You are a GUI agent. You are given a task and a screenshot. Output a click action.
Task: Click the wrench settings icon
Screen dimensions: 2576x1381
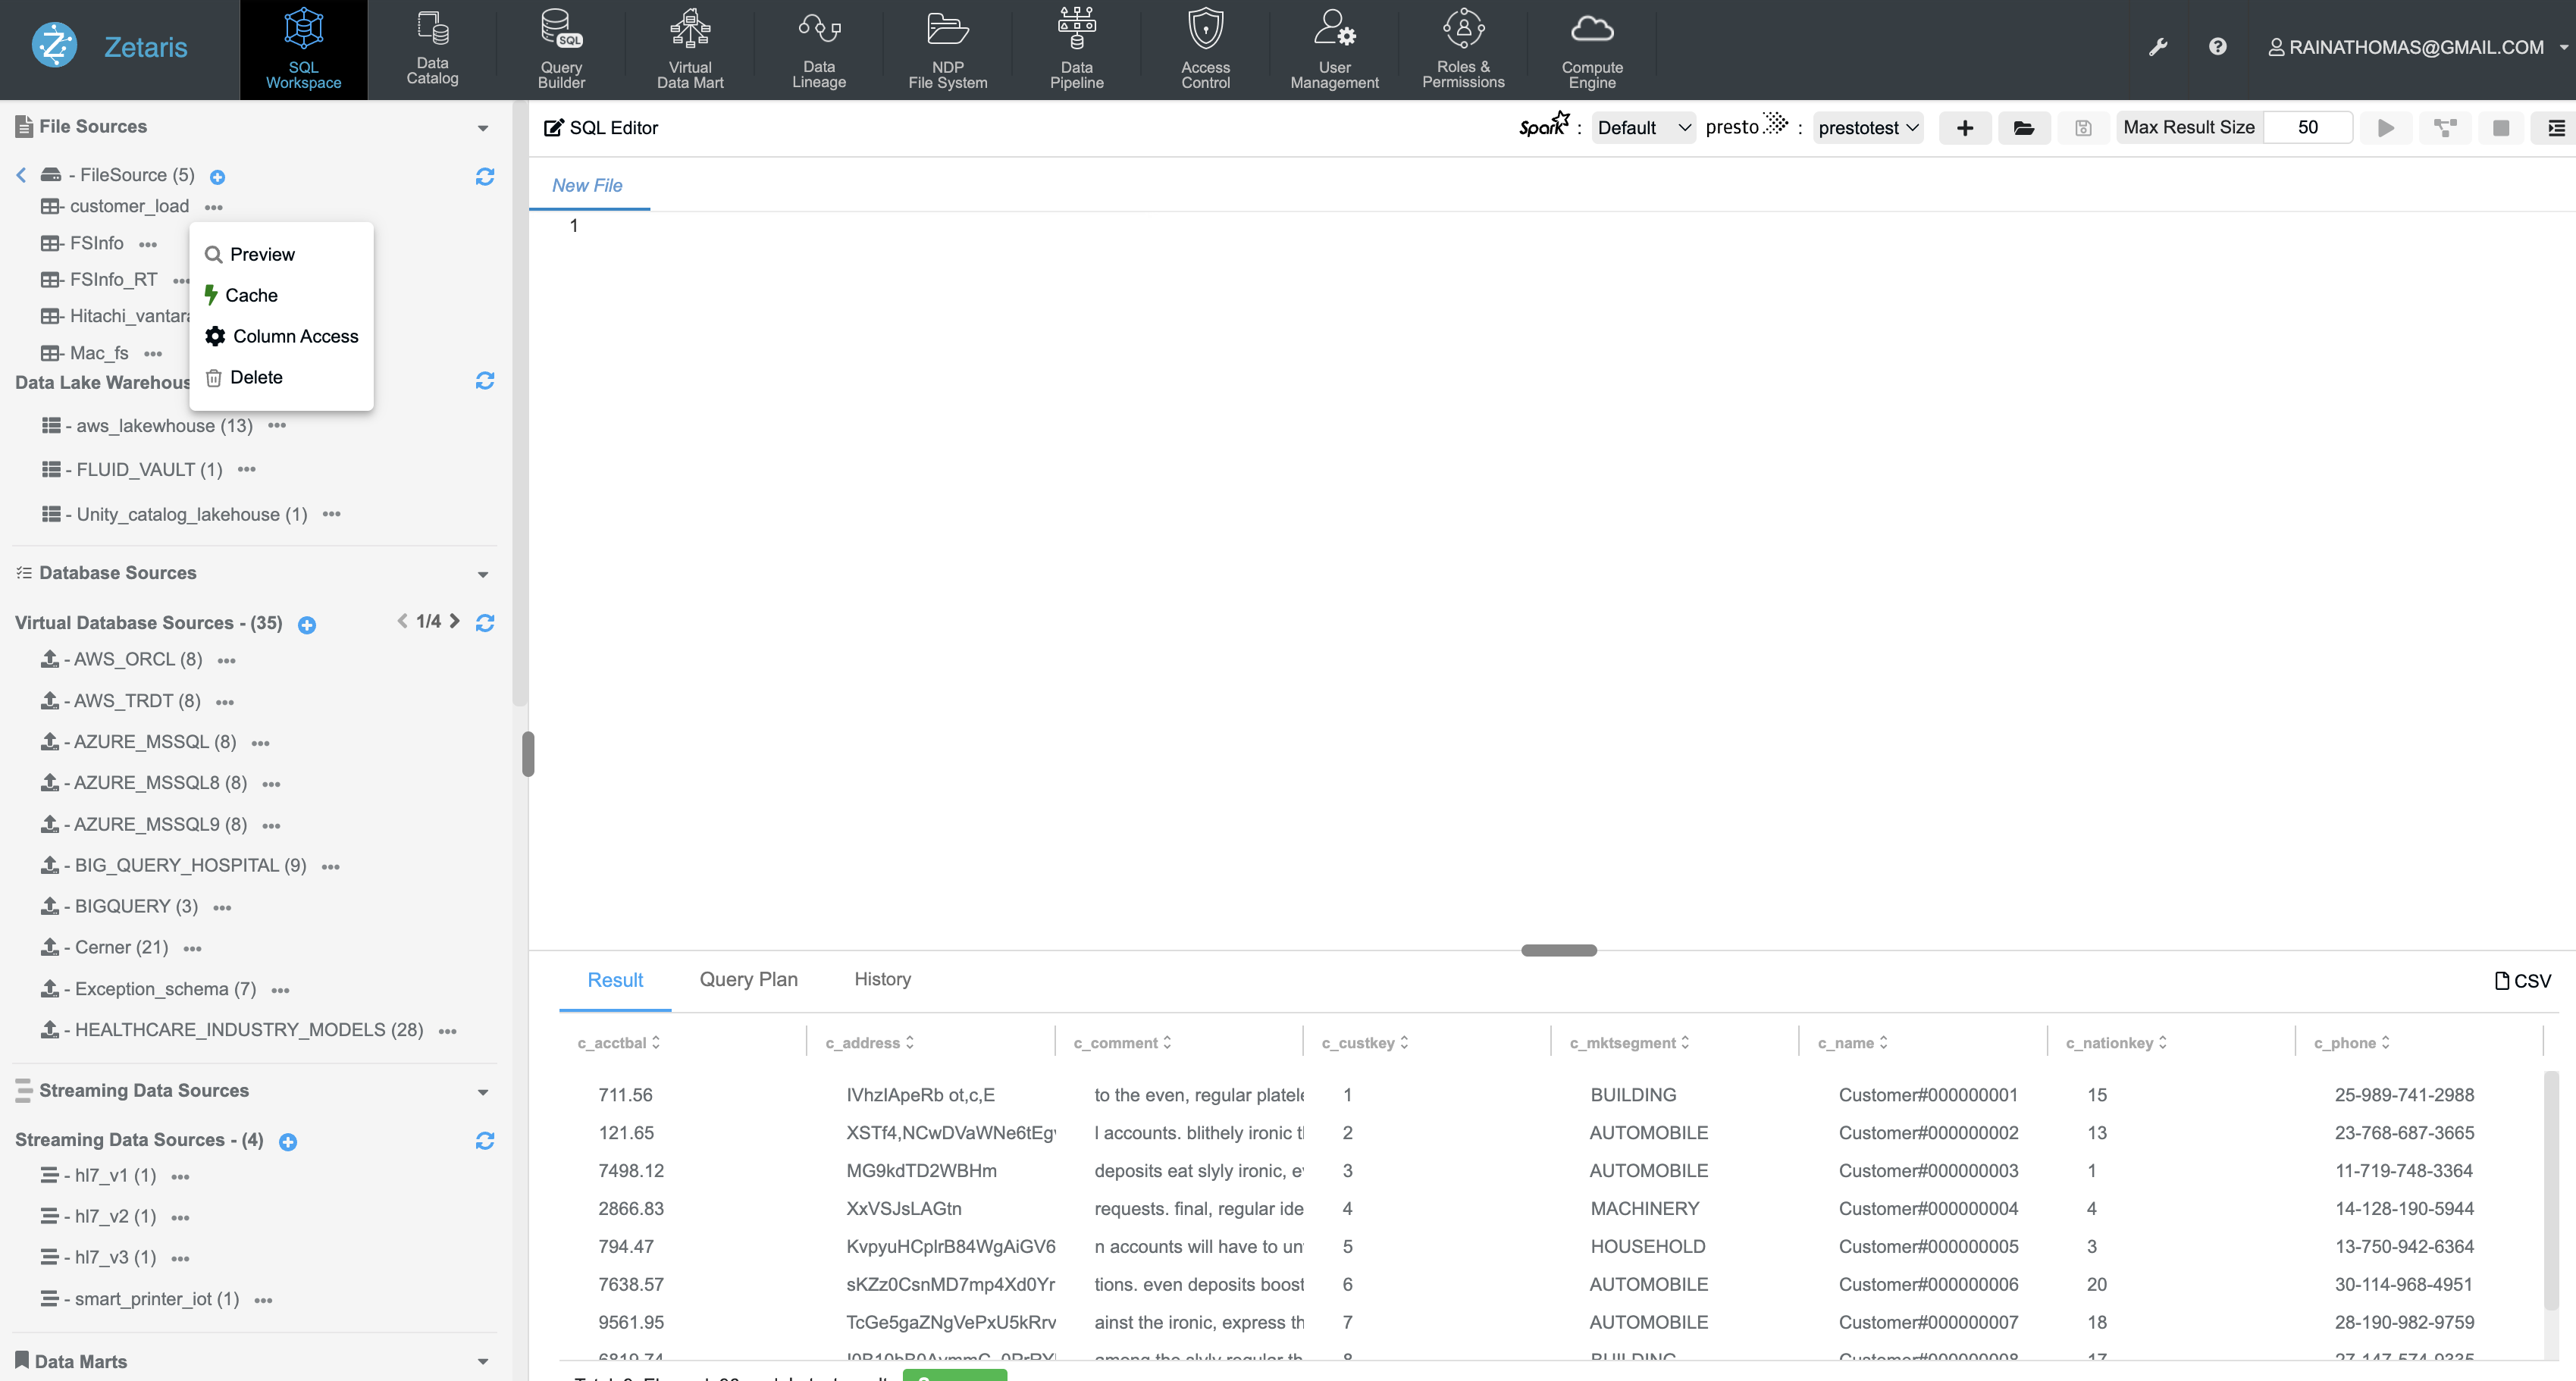pyautogui.click(x=2158, y=47)
